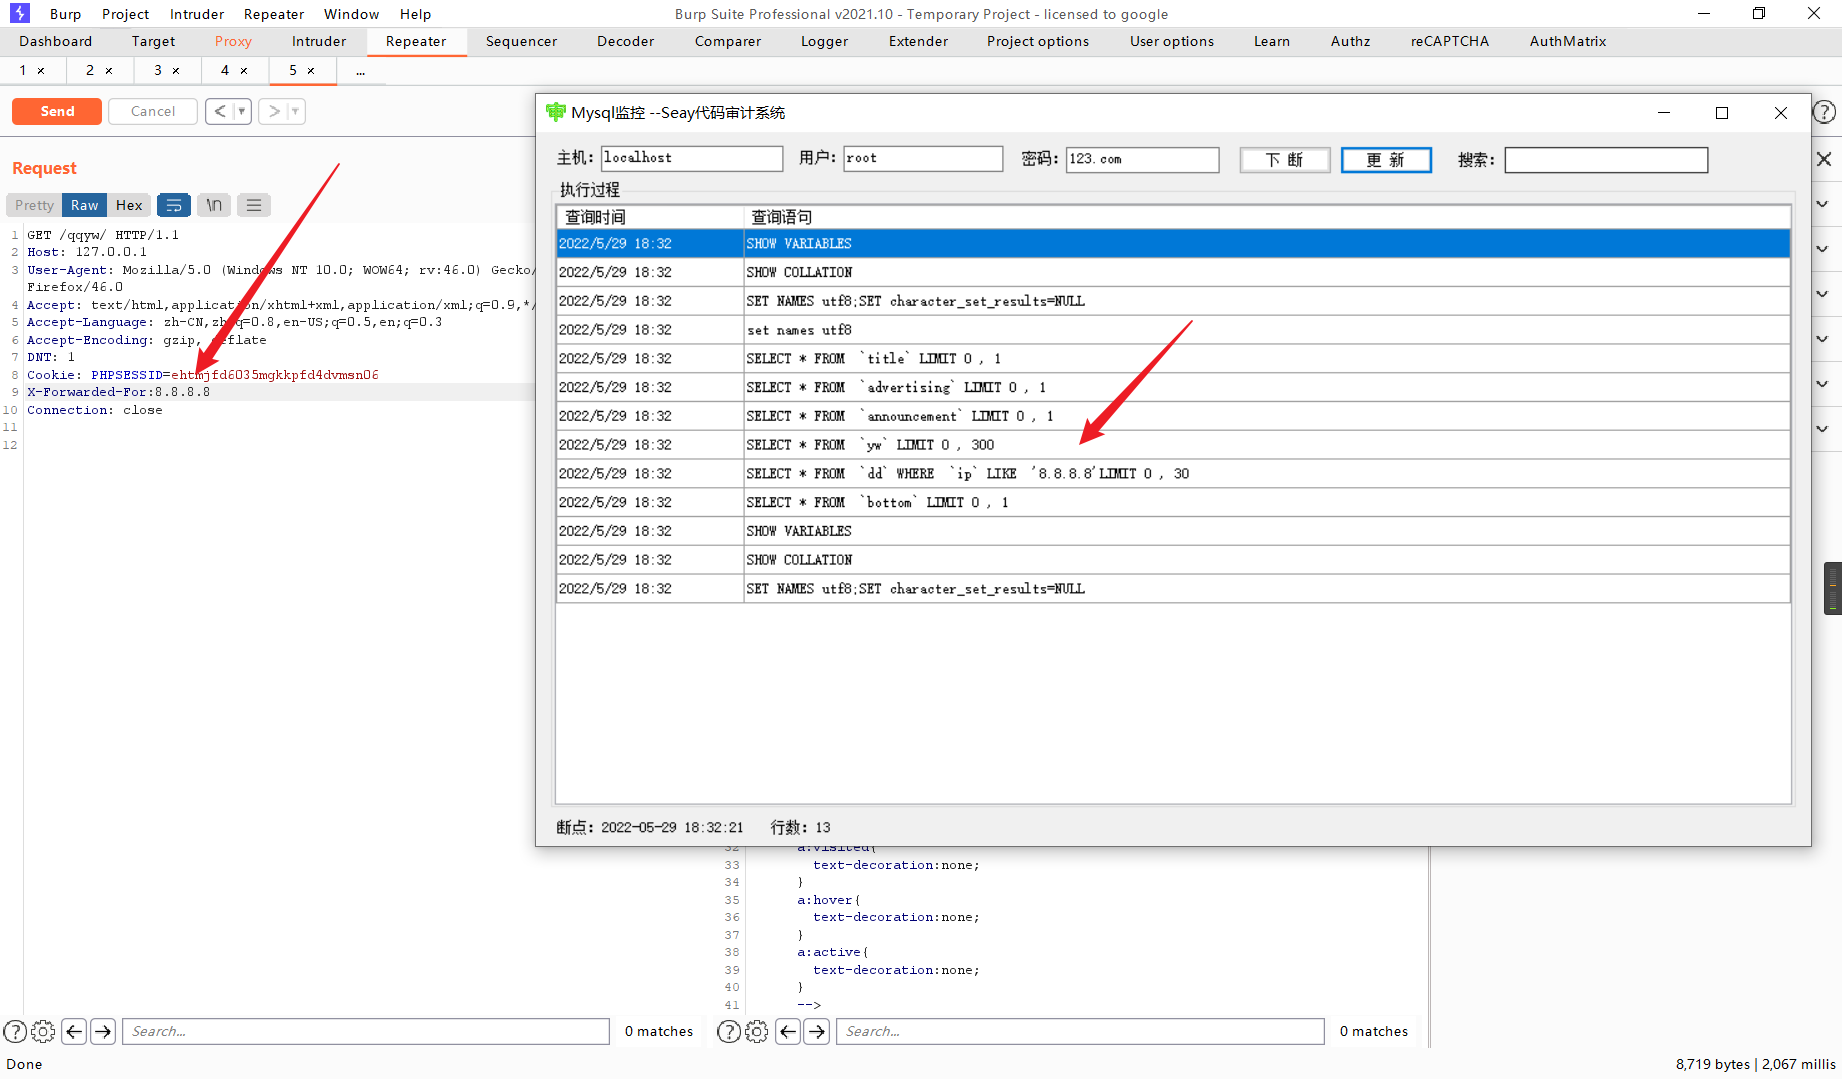Click the Burp Suite logo icon
Image resolution: width=1842 pixels, height=1080 pixels.
[x=20, y=14]
